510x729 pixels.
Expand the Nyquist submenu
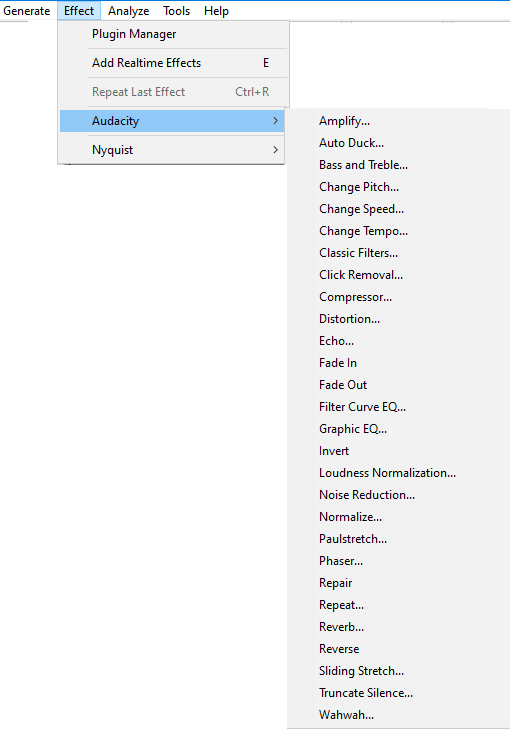point(172,150)
